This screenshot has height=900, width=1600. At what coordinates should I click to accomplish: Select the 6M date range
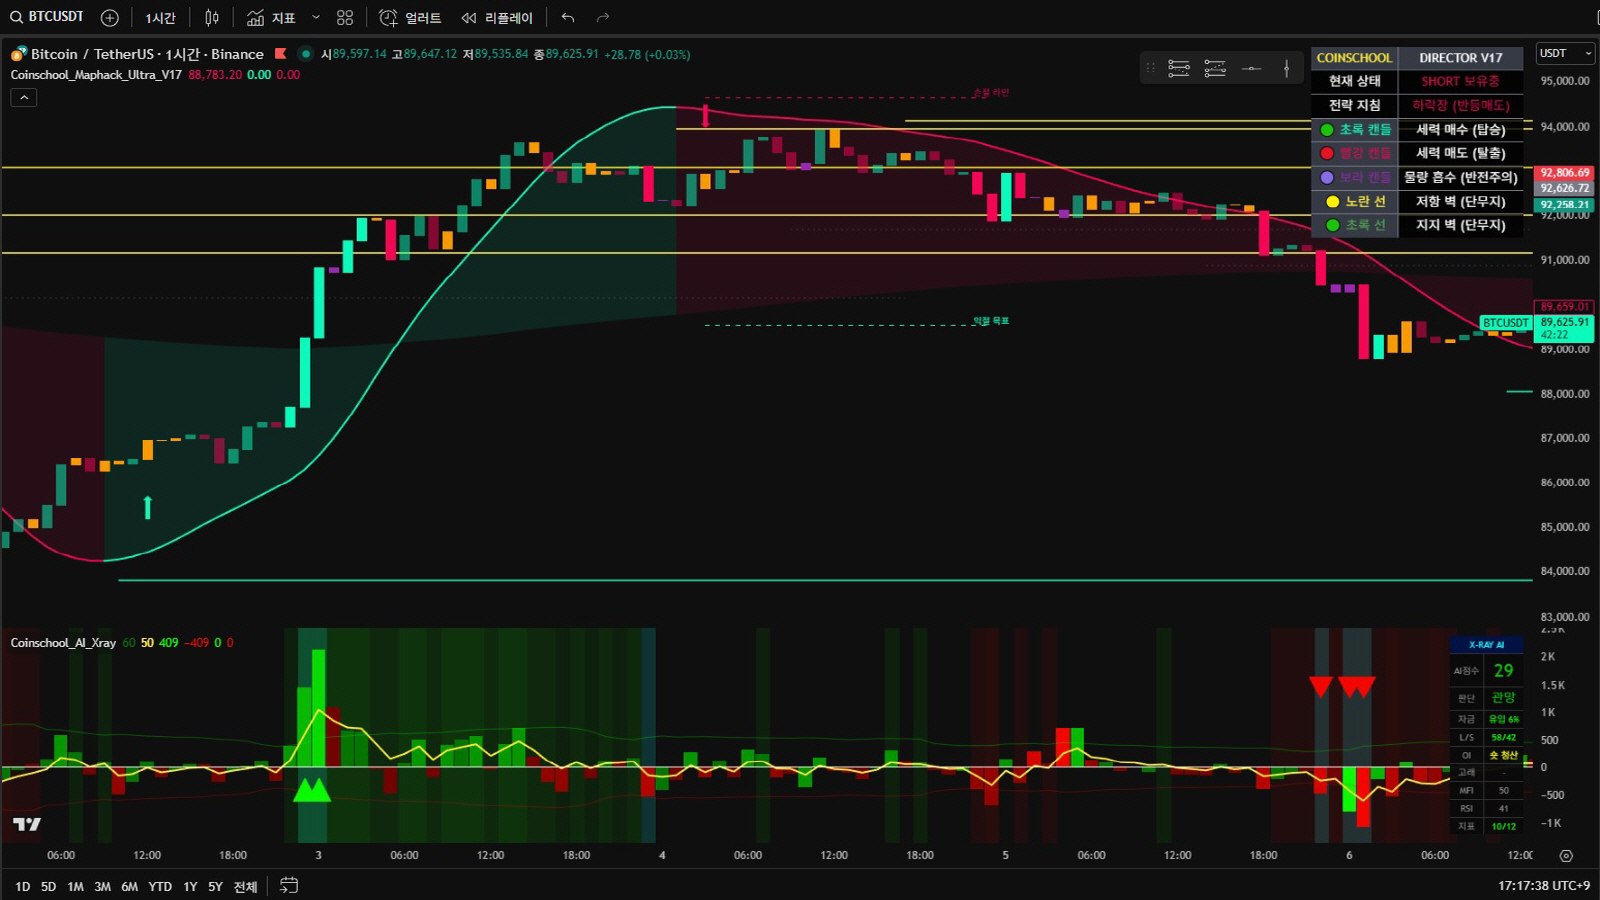(x=129, y=887)
